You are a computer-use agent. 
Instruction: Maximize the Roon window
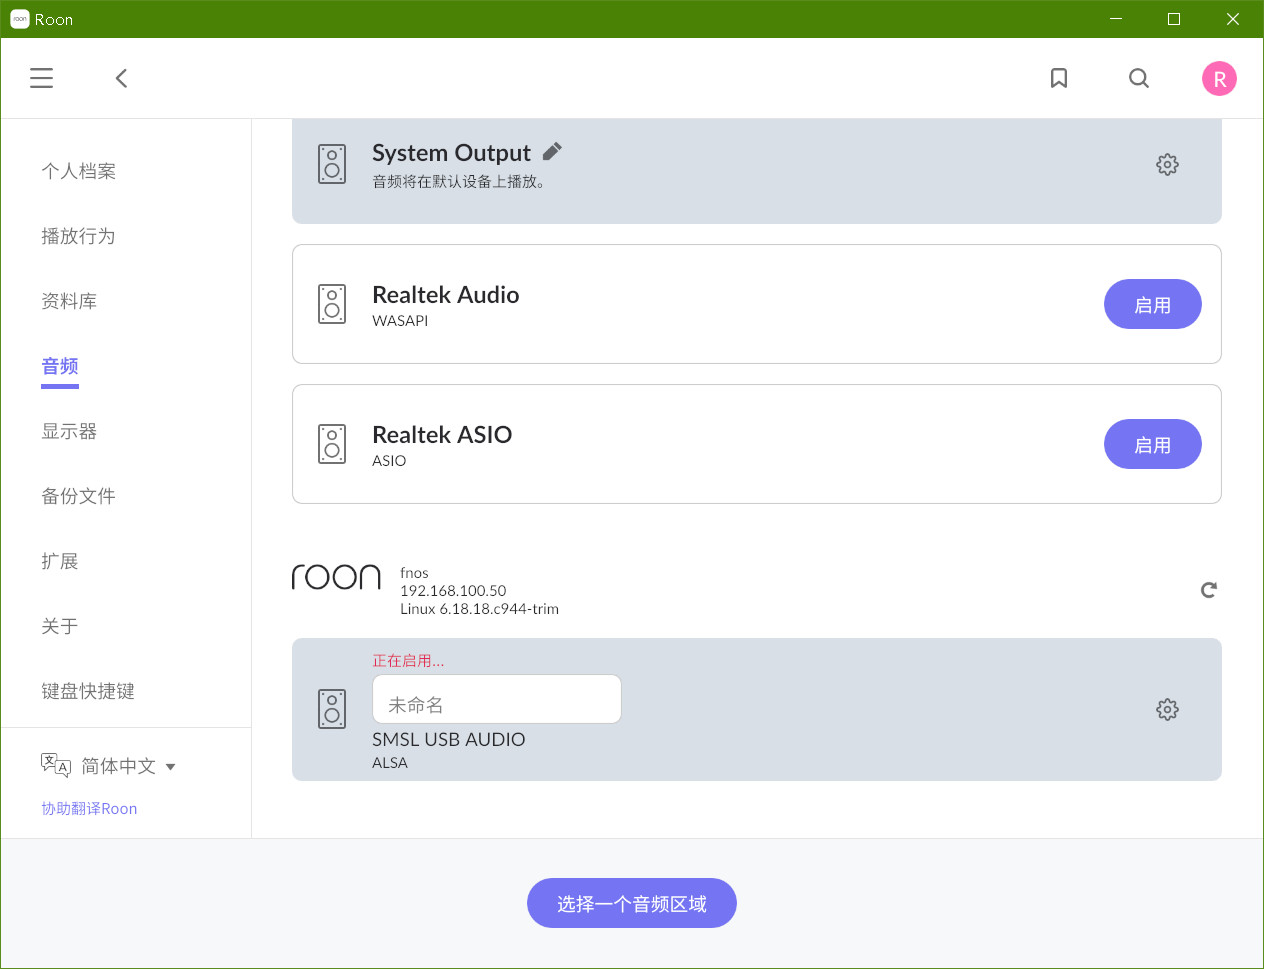pos(1174,19)
